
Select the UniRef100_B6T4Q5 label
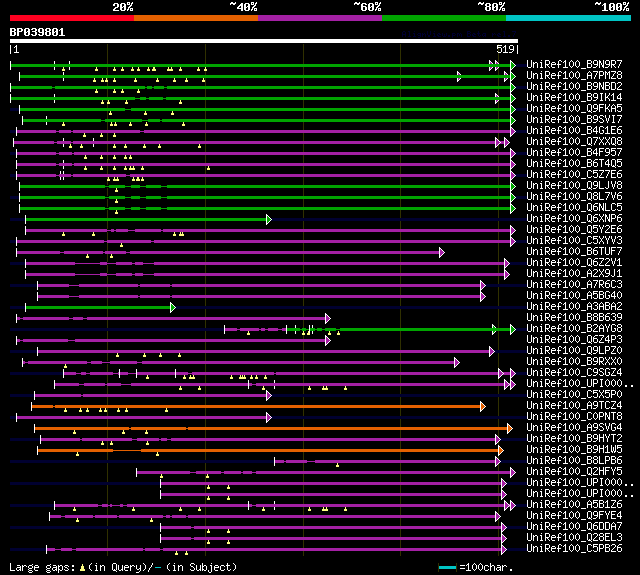(x=574, y=164)
